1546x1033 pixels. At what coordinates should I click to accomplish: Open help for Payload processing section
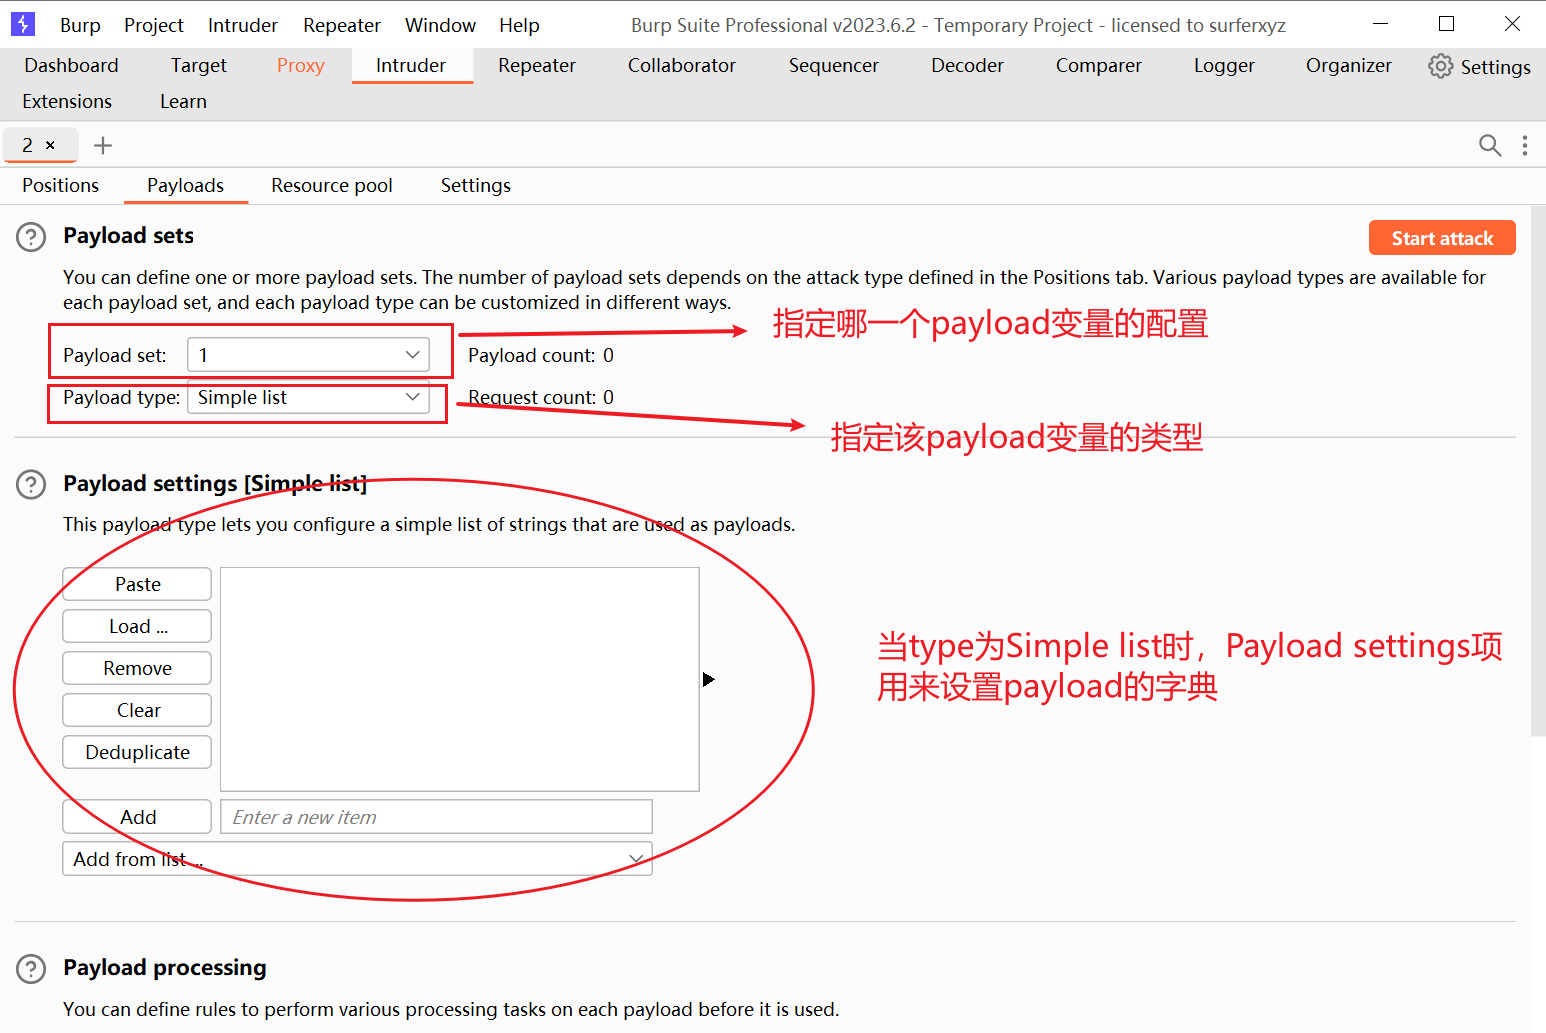[31, 969]
